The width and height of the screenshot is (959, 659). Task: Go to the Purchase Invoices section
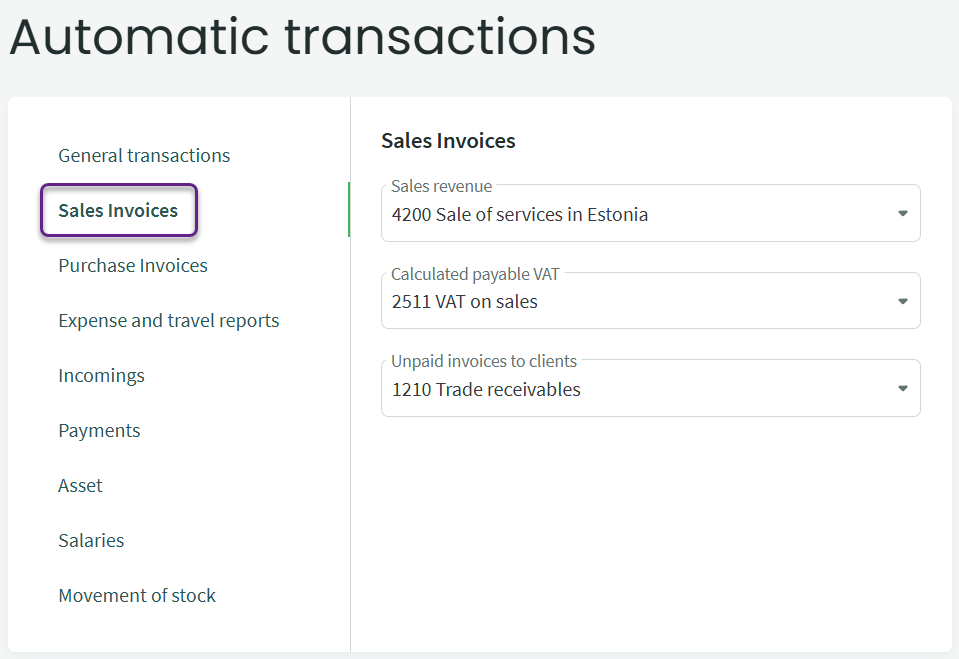point(133,265)
